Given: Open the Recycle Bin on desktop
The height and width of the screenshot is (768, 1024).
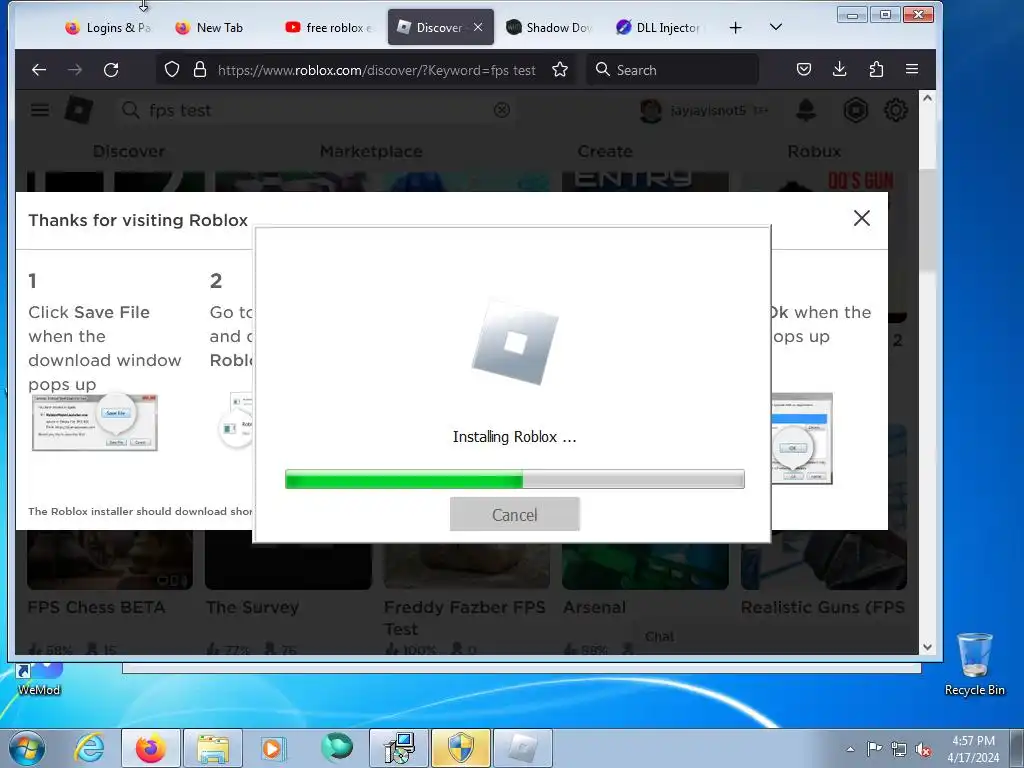Looking at the screenshot, I should pos(974,664).
